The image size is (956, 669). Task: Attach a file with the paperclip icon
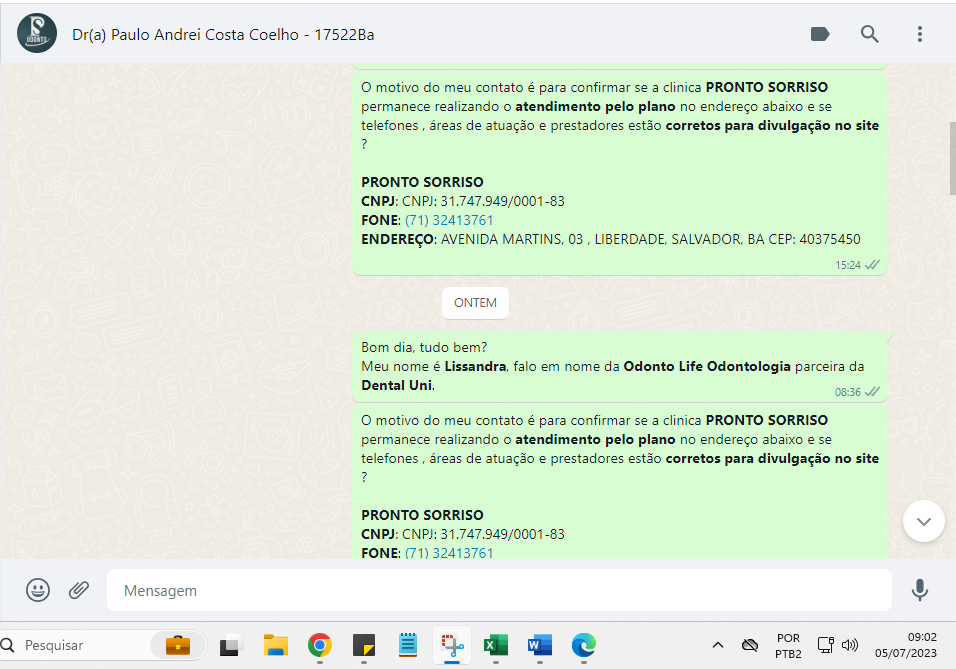point(79,590)
